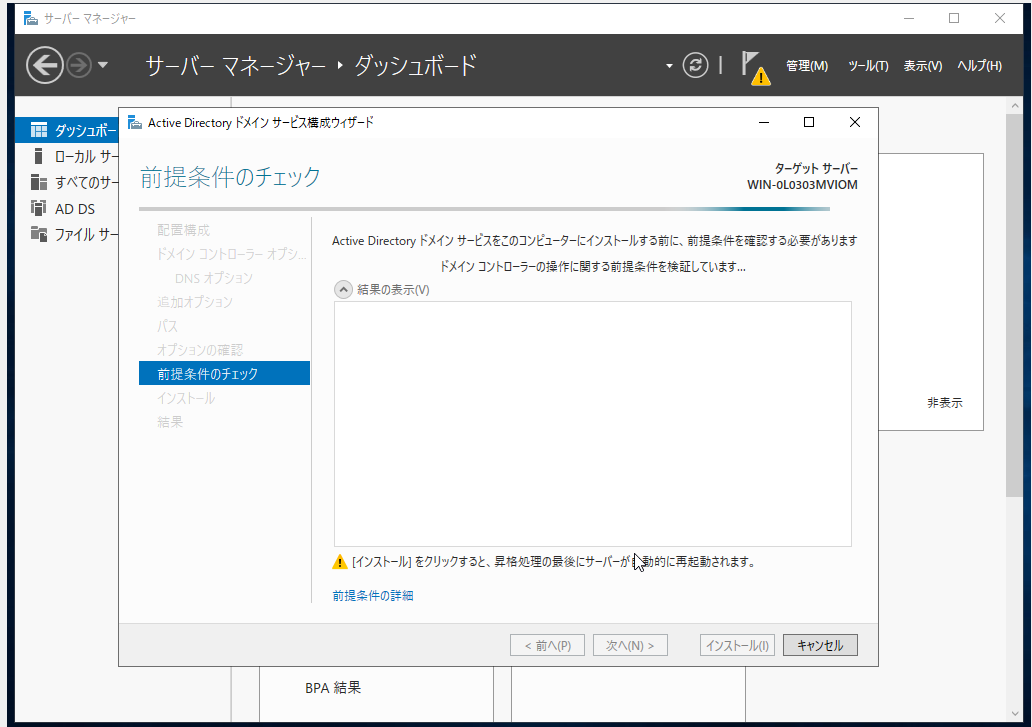
Task: Click the キャンセル button in the wizard
Action: [x=820, y=645]
